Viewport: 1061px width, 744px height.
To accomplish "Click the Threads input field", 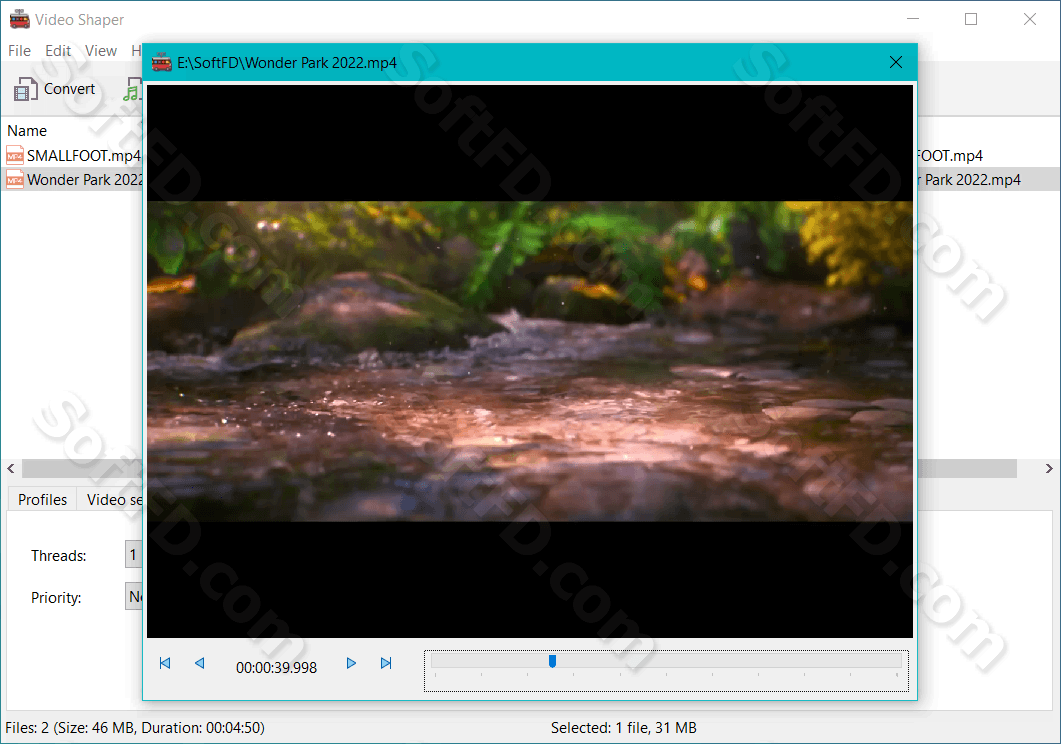I will tap(133, 555).
